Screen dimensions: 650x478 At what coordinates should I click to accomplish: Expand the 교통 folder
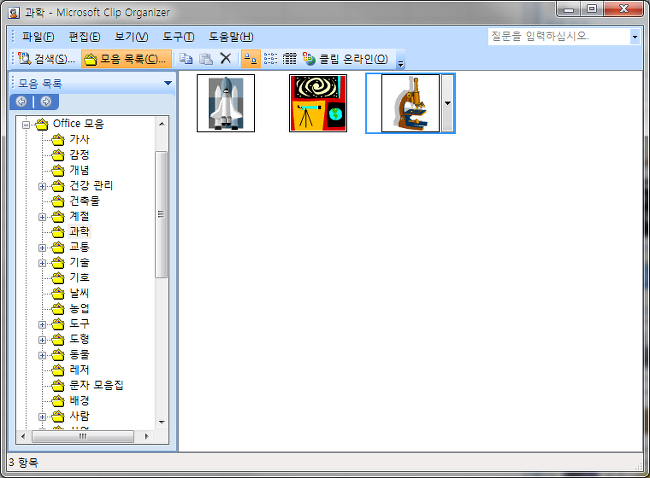[x=42, y=248]
